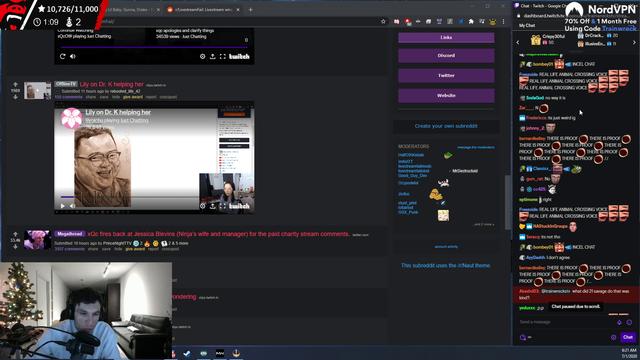Open settings gear on the Lily clip player
Viewport: 640px width, 360px height.
[202, 206]
